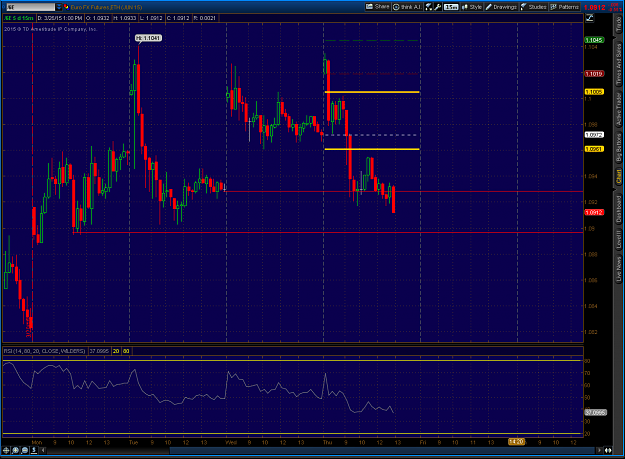Screen dimensions: 625x459
Task: Click the C: 1.0912 close readout
Action: pos(178,18)
